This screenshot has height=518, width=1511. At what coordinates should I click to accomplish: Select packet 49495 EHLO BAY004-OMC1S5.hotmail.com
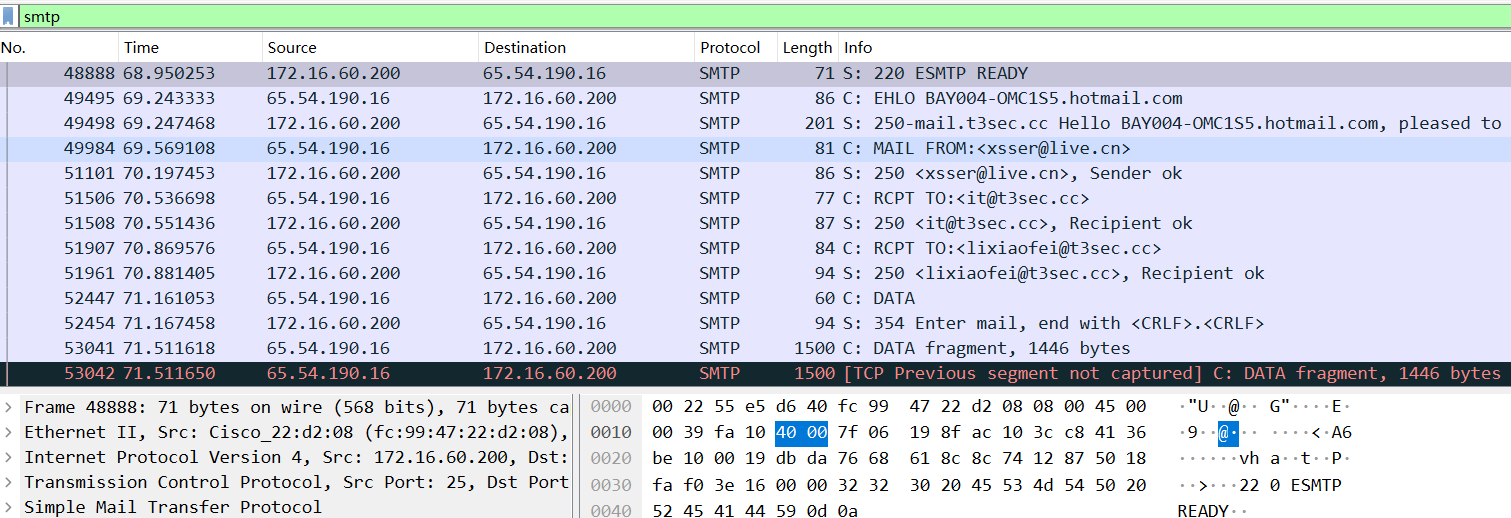[755, 98]
